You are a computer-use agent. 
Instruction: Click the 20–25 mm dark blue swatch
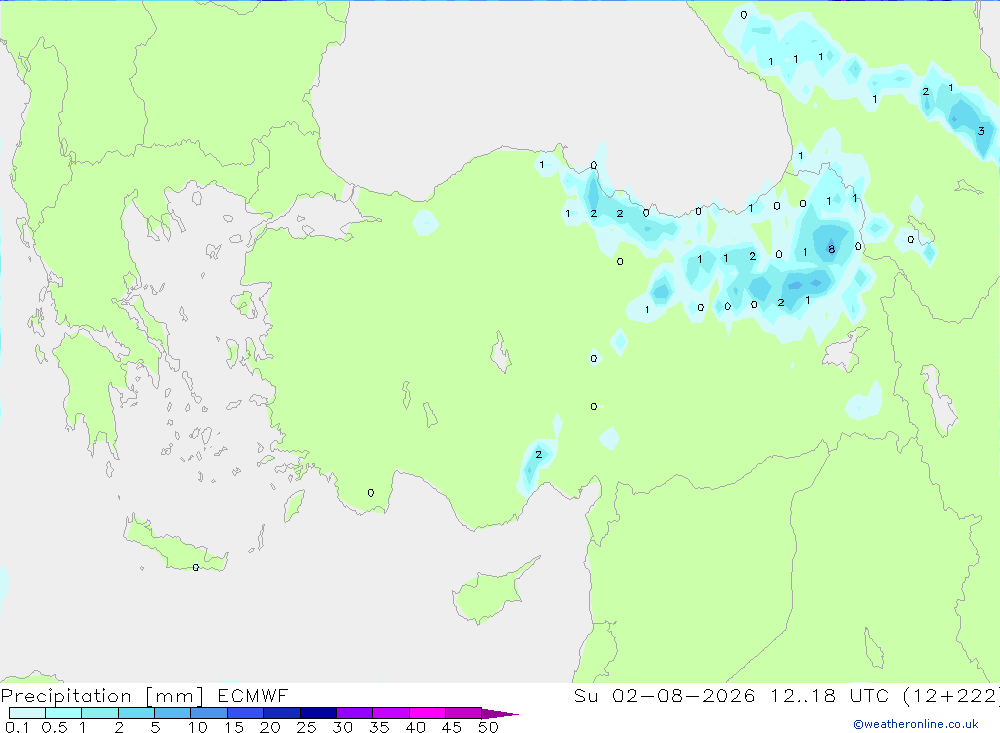tap(282, 713)
